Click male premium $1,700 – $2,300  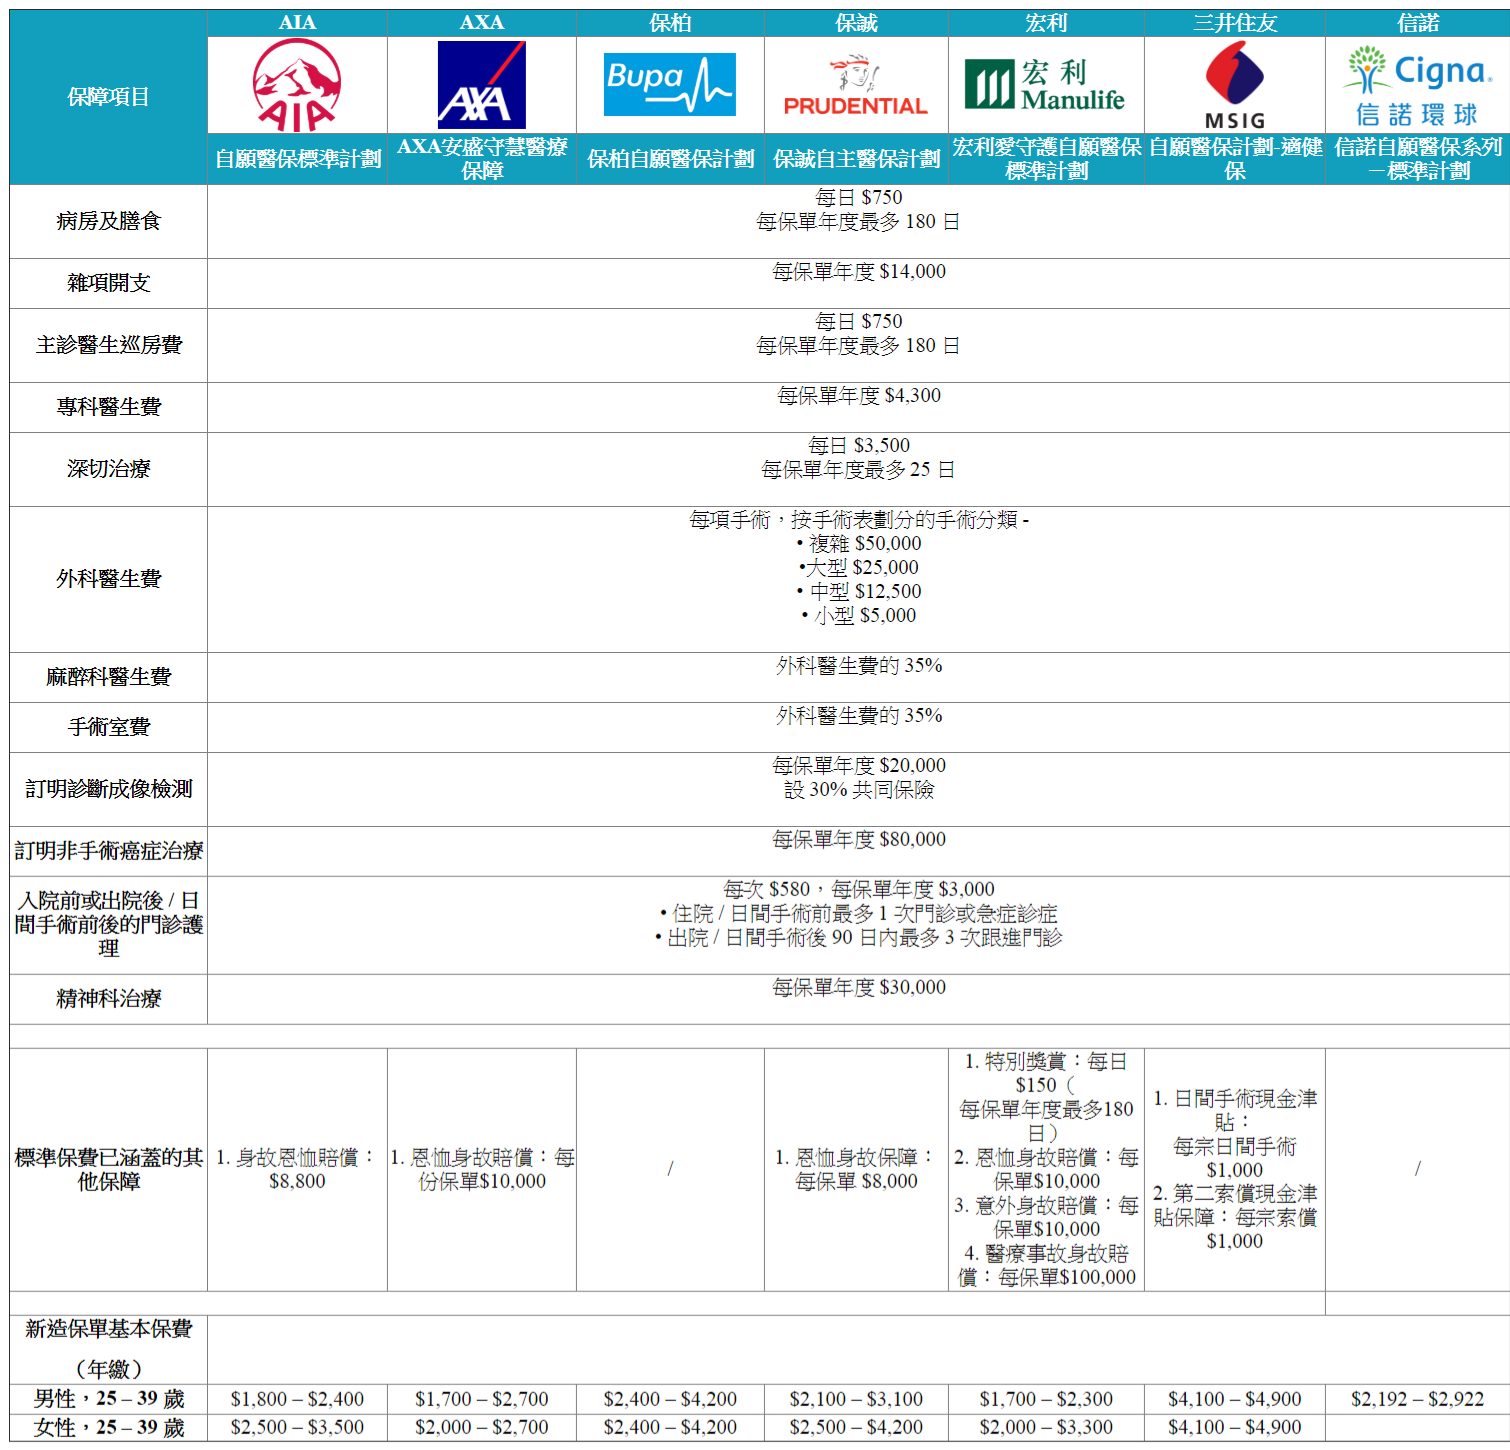coord(1046,1399)
